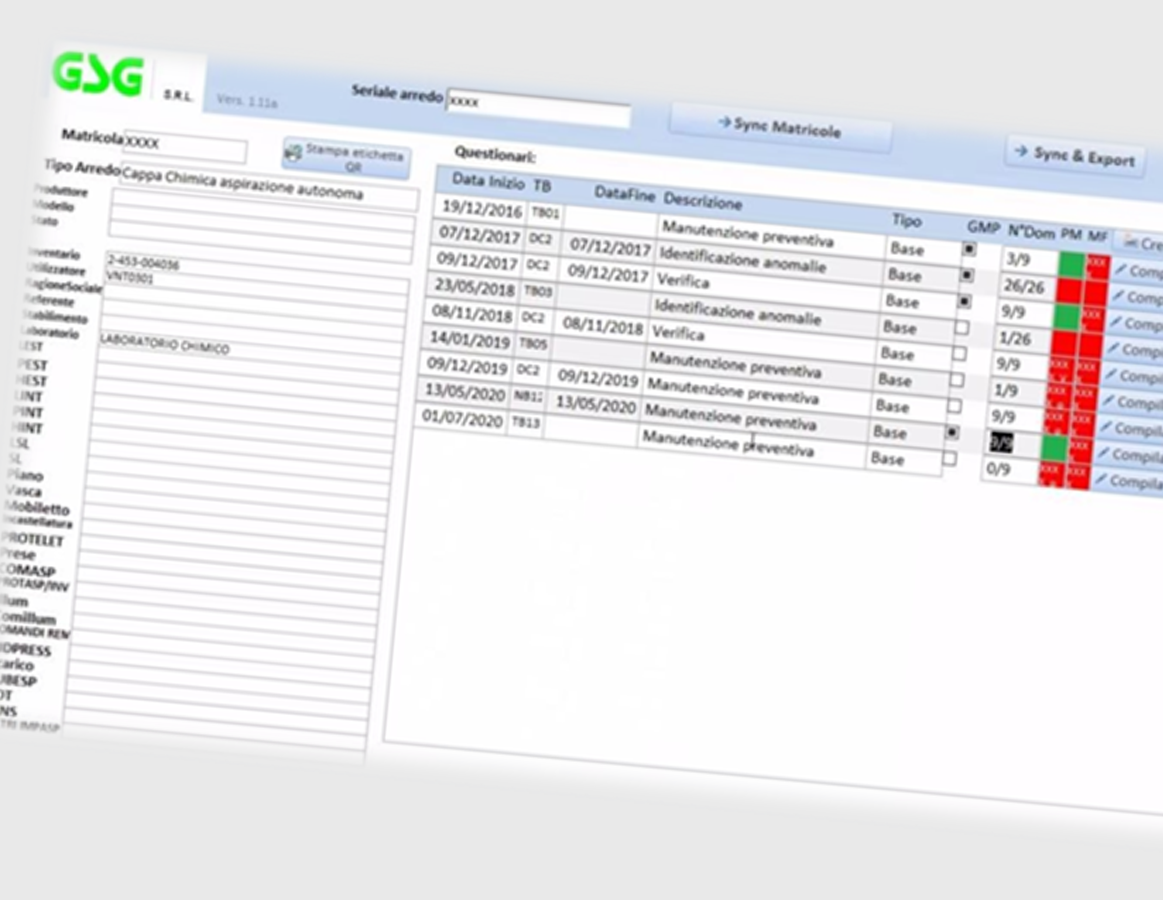The width and height of the screenshot is (1163, 900).
Task: Click the Descrizione column header
Action: tap(702, 201)
